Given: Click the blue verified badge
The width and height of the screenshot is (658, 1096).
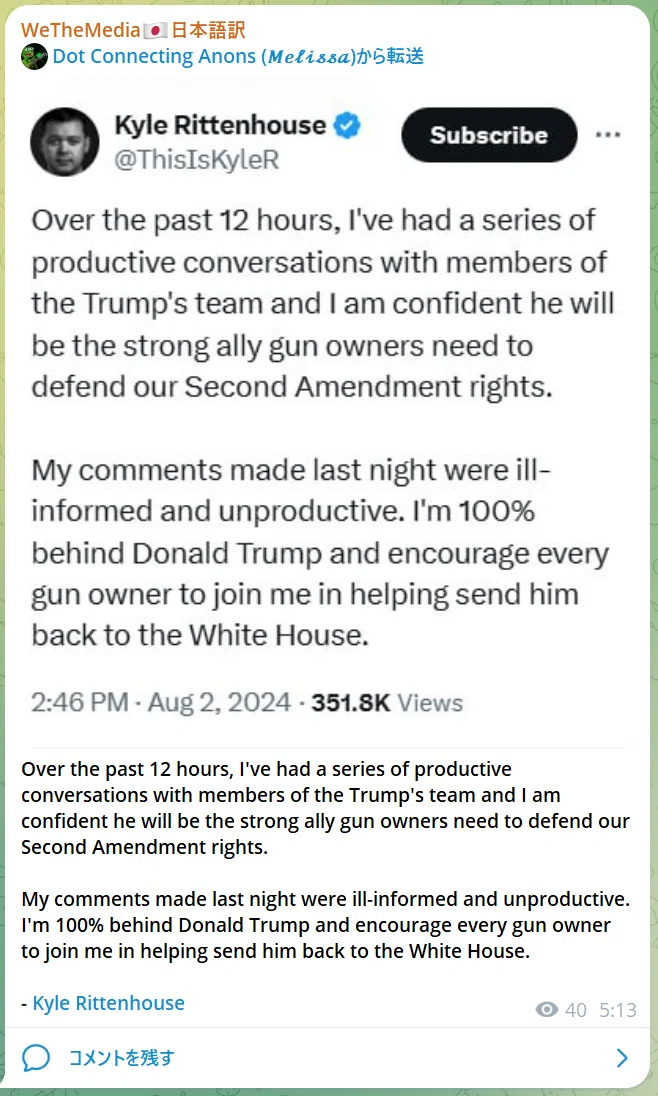Looking at the screenshot, I should (x=347, y=126).
